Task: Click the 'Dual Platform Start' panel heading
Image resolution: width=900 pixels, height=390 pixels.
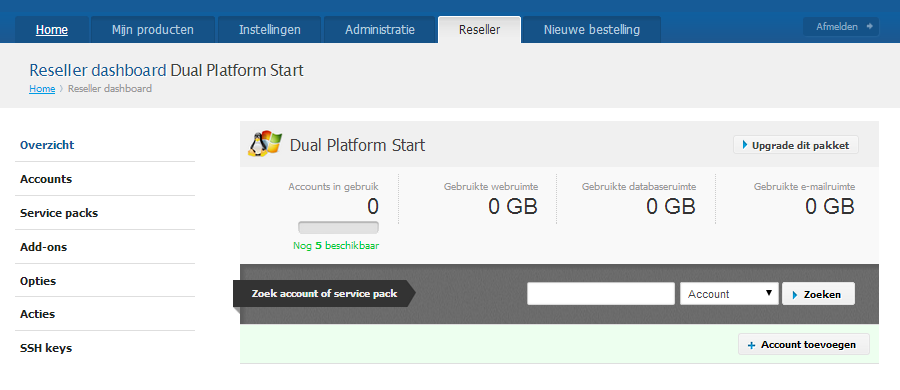Action: 358,145
